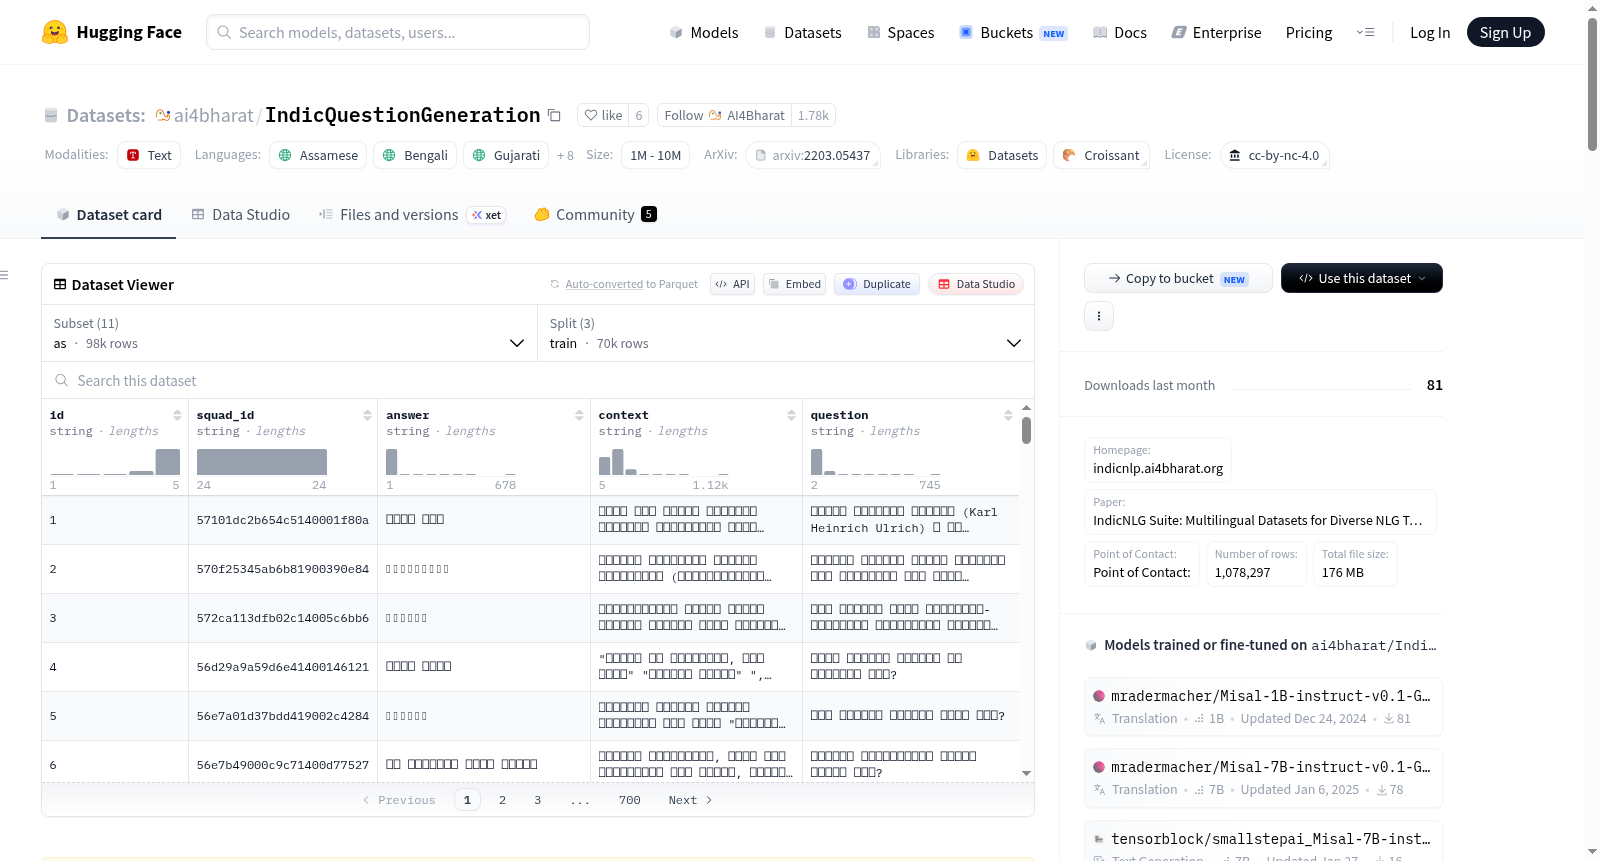This screenshot has height=861, width=1600.
Task: Sort the context column
Action: (x=791, y=415)
